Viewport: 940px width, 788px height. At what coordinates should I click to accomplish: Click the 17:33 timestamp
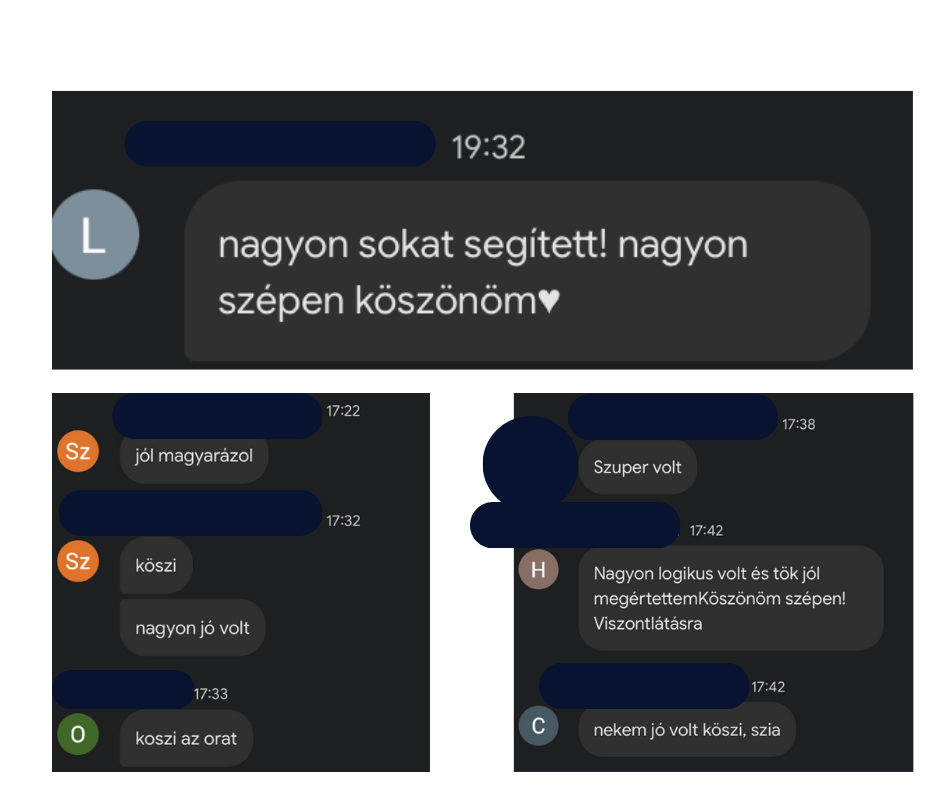pos(210,694)
